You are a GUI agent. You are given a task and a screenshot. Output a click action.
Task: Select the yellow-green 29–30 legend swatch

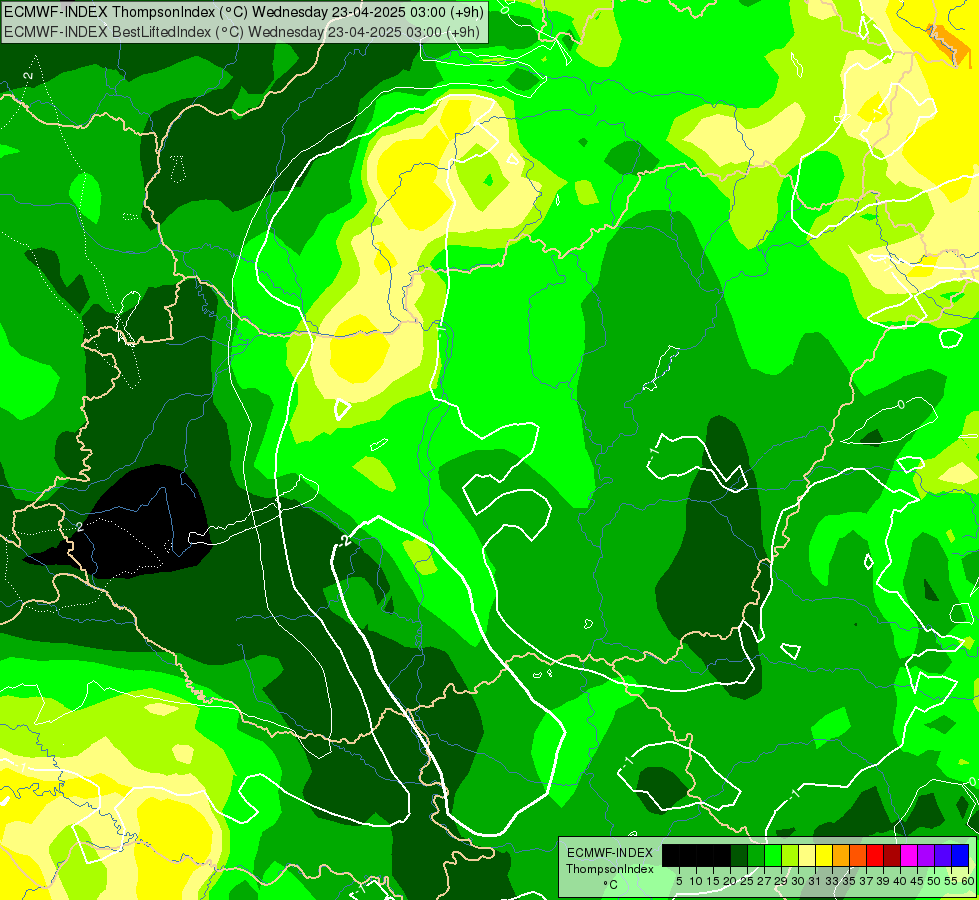(790, 855)
